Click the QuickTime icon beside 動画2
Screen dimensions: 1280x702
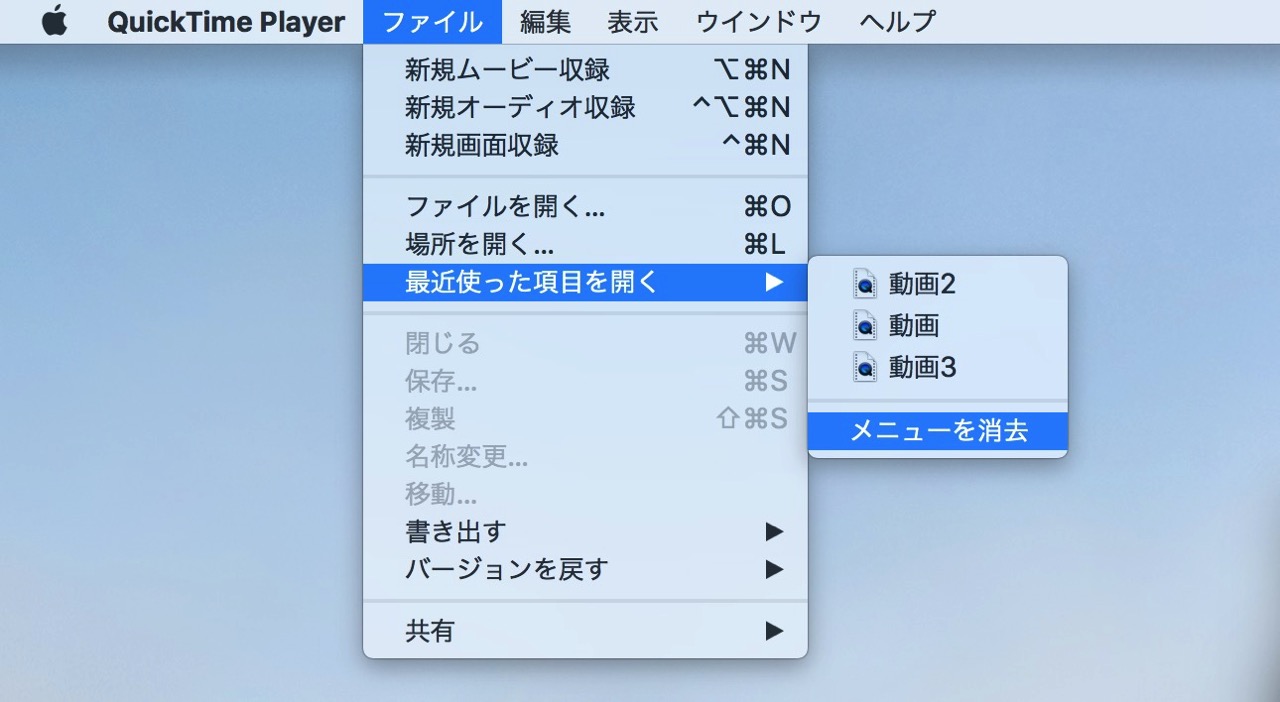click(x=865, y=284)
